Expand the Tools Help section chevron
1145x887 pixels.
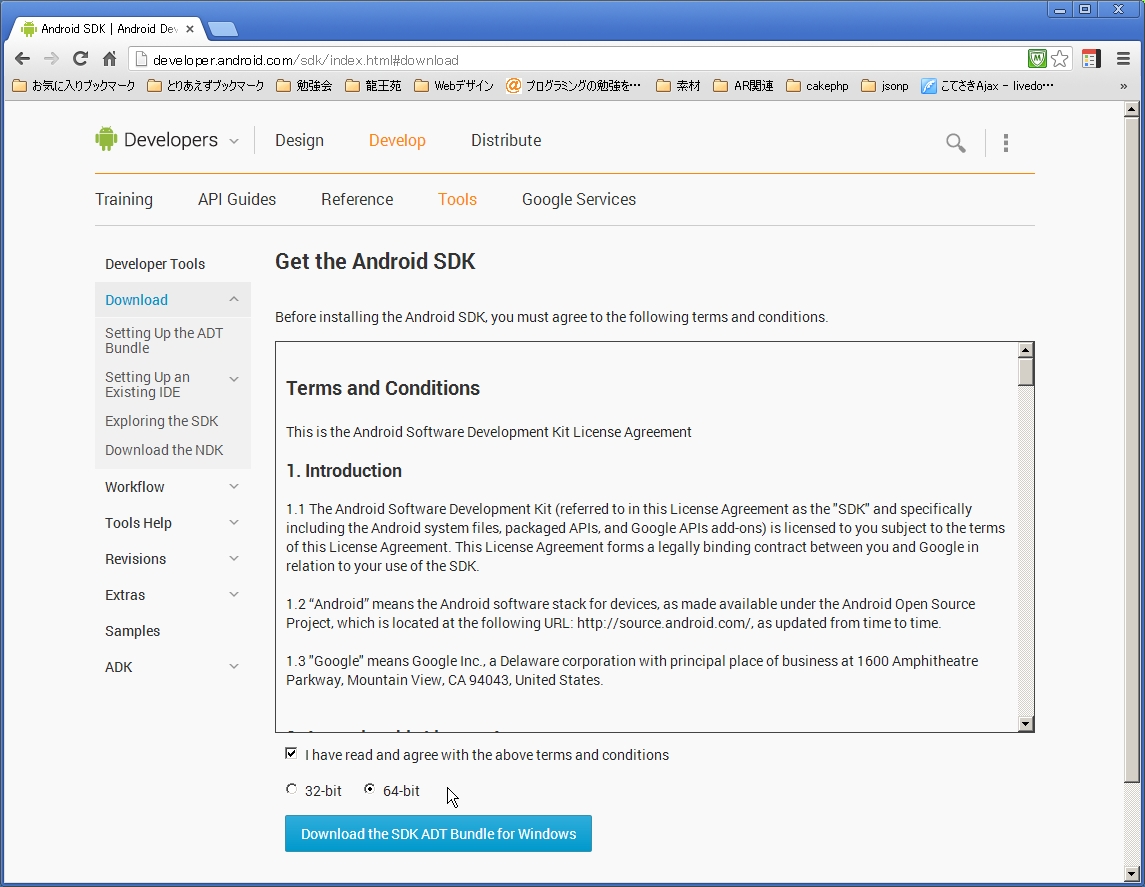pyautogui.click(x=234, y=522)
